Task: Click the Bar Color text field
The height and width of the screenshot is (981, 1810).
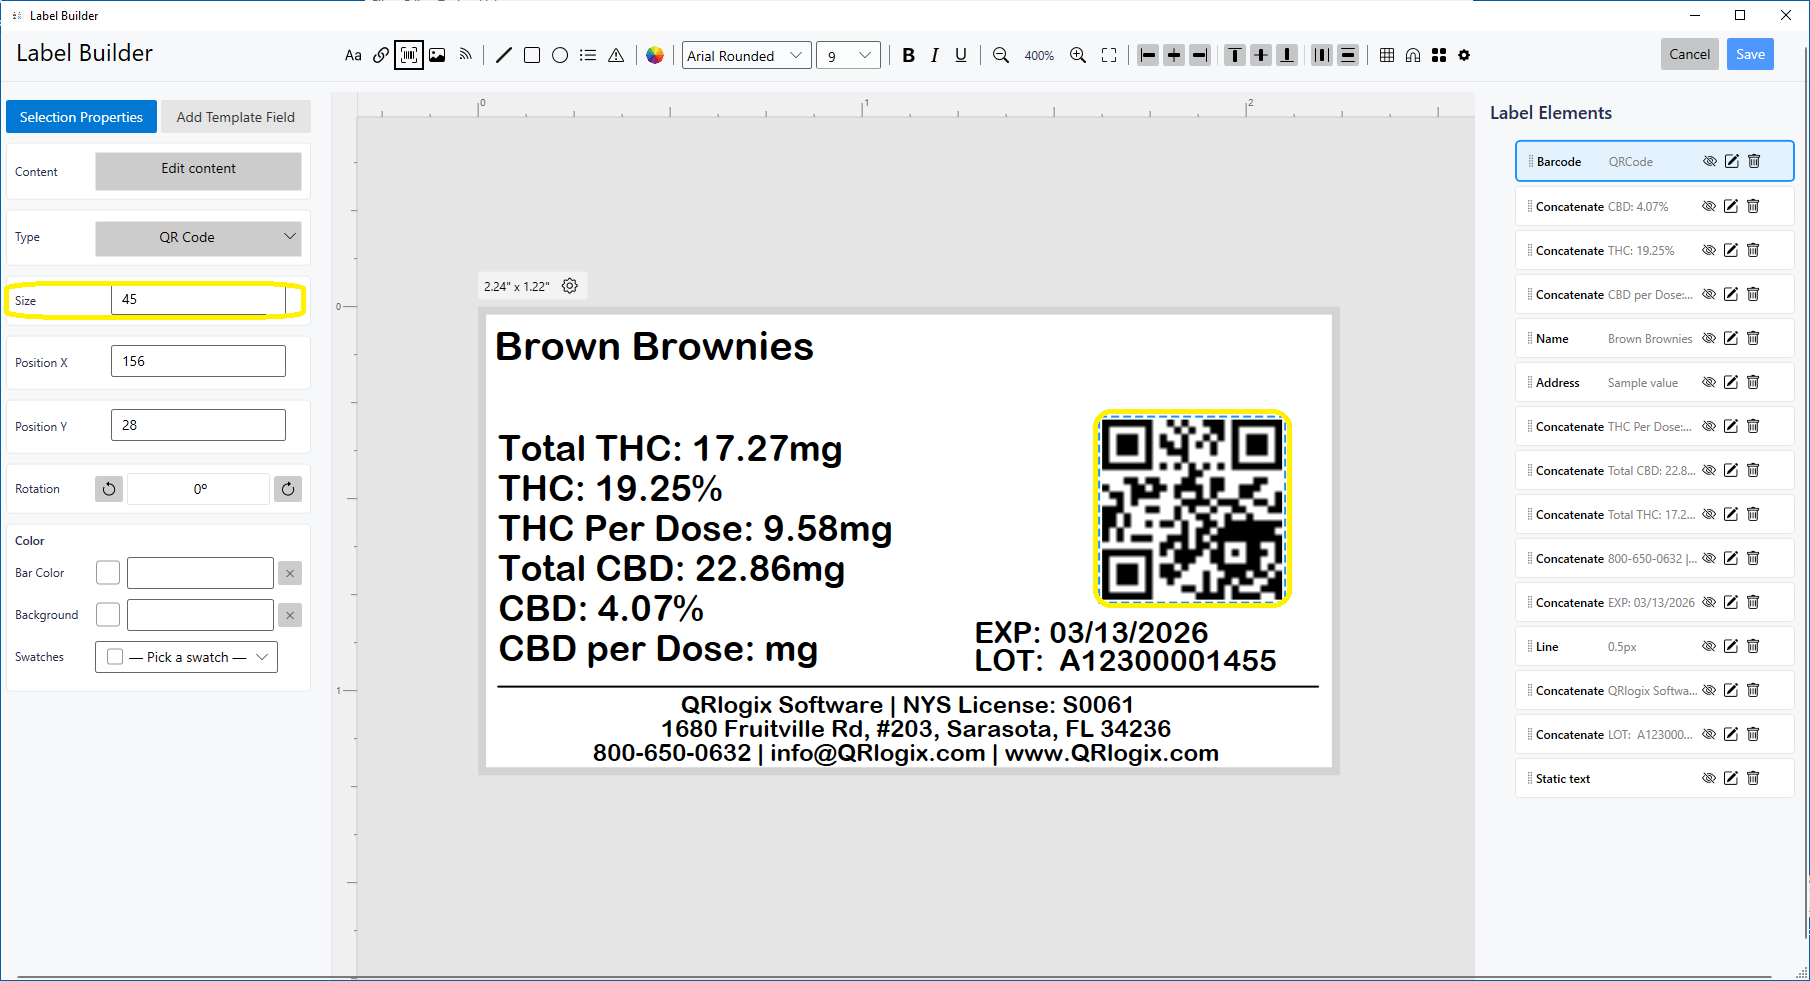Action: click(200, 573)
